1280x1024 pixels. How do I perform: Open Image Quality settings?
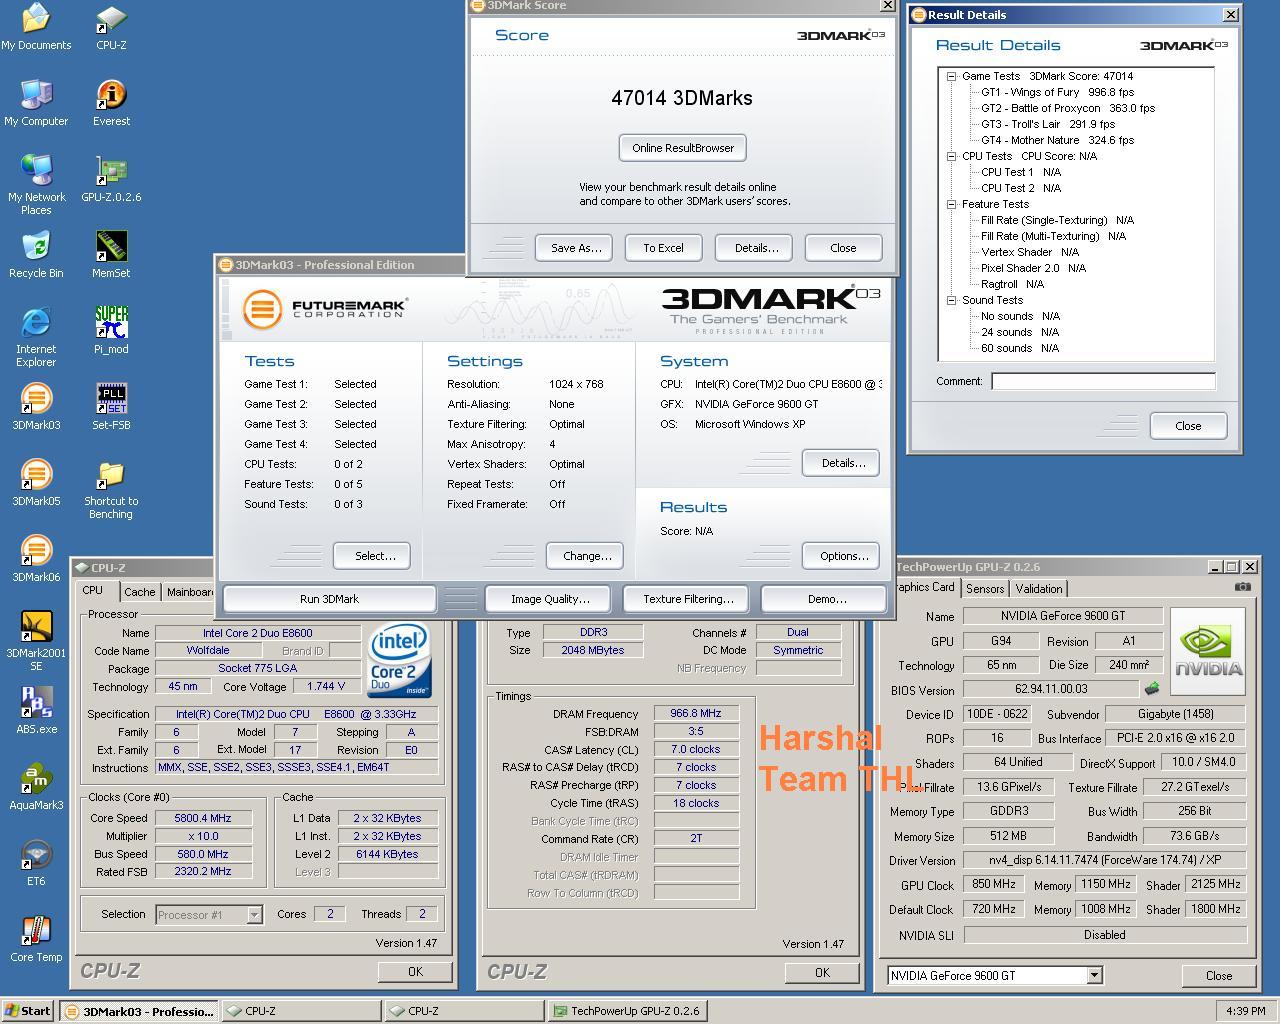550,599
